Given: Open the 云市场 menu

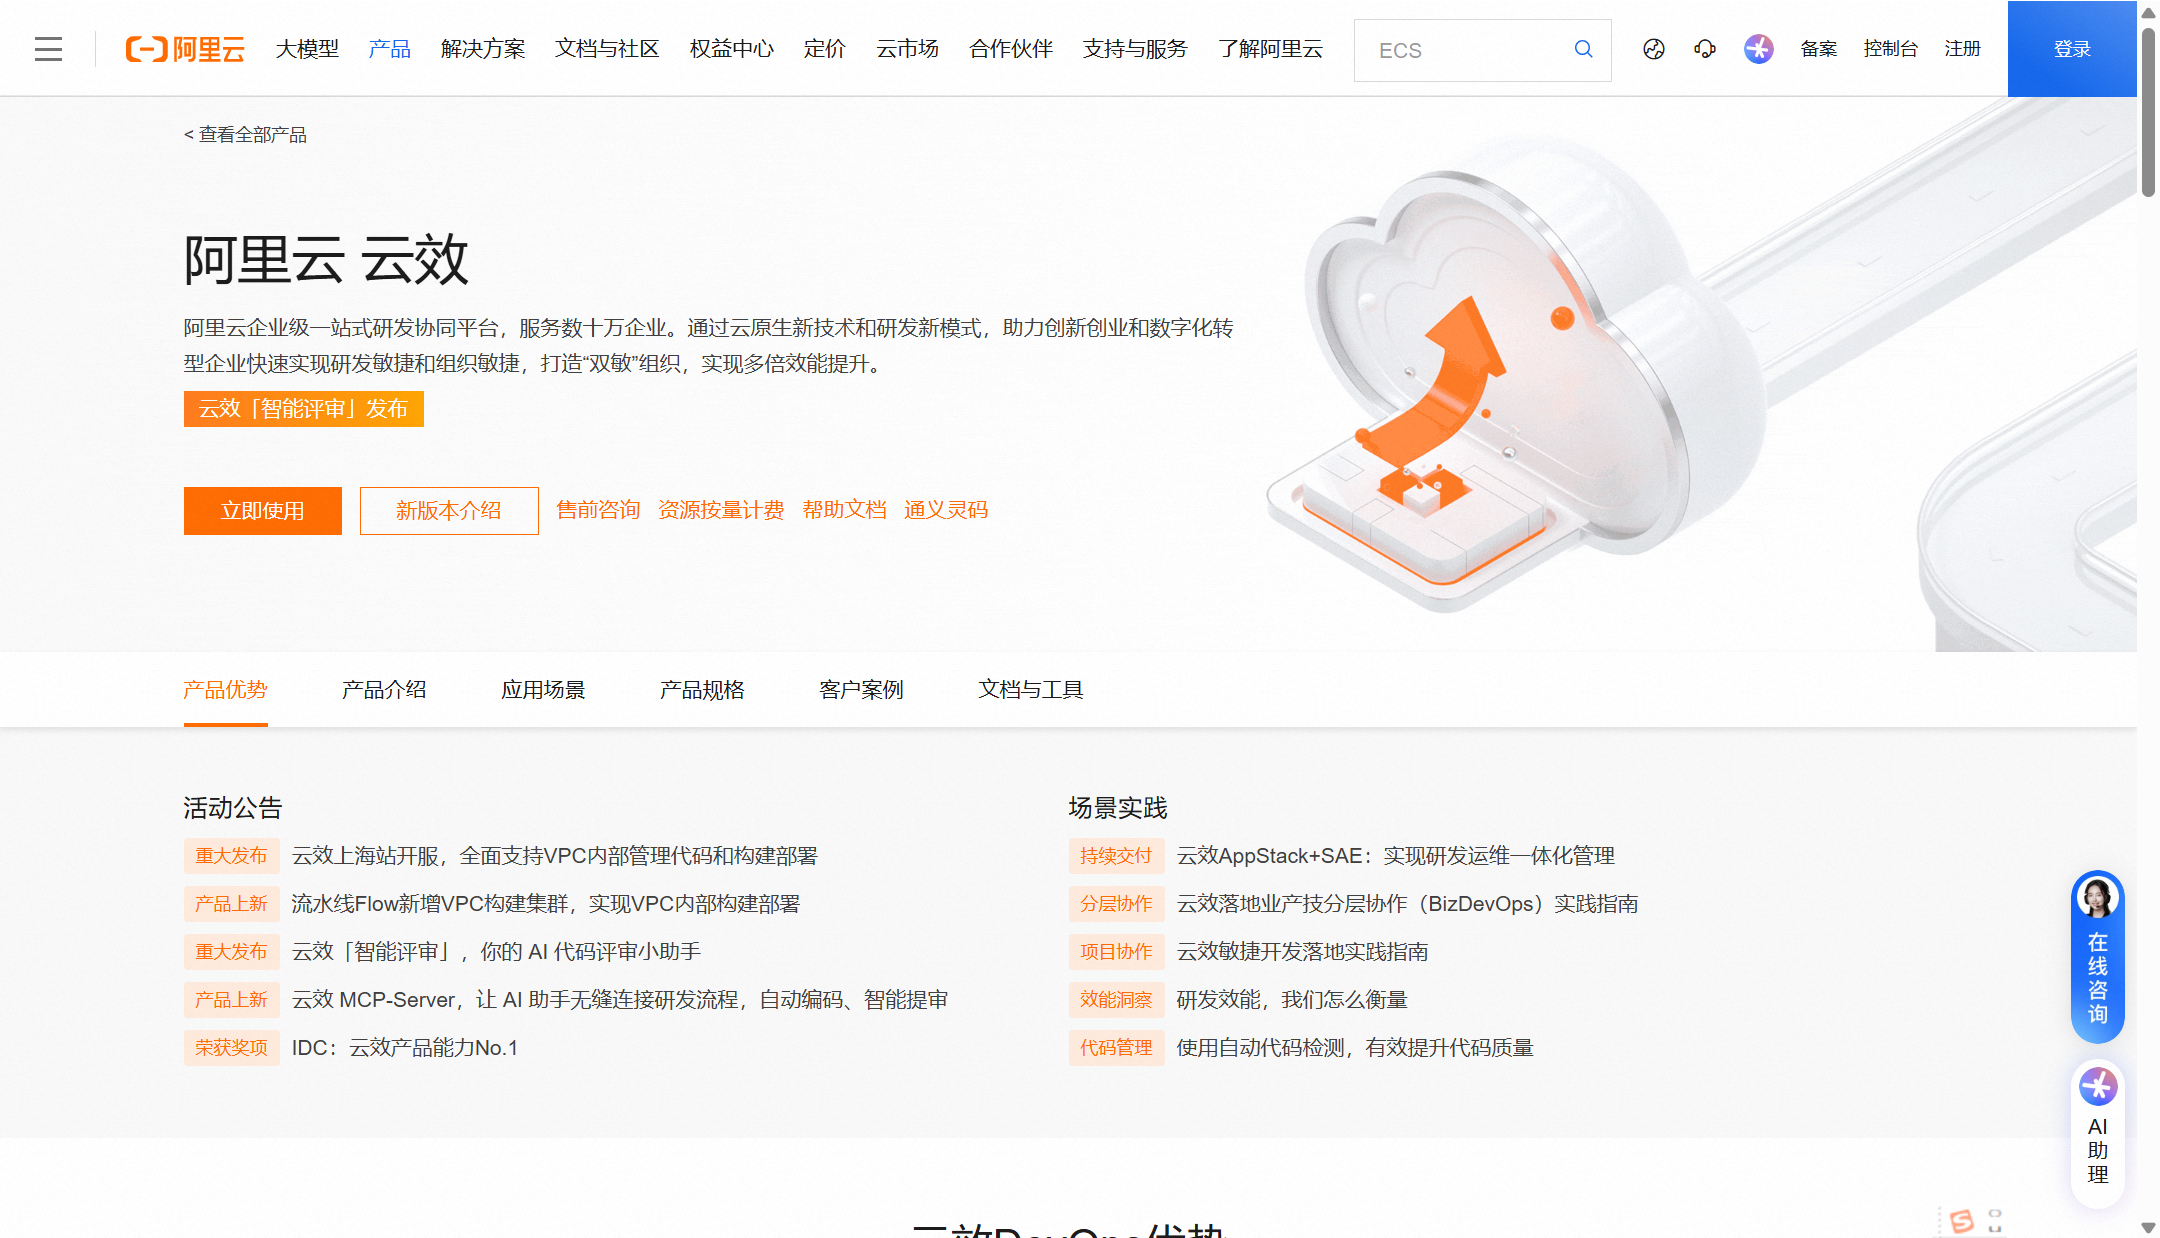Looking at the screenshot, I should tap(906, 50).
